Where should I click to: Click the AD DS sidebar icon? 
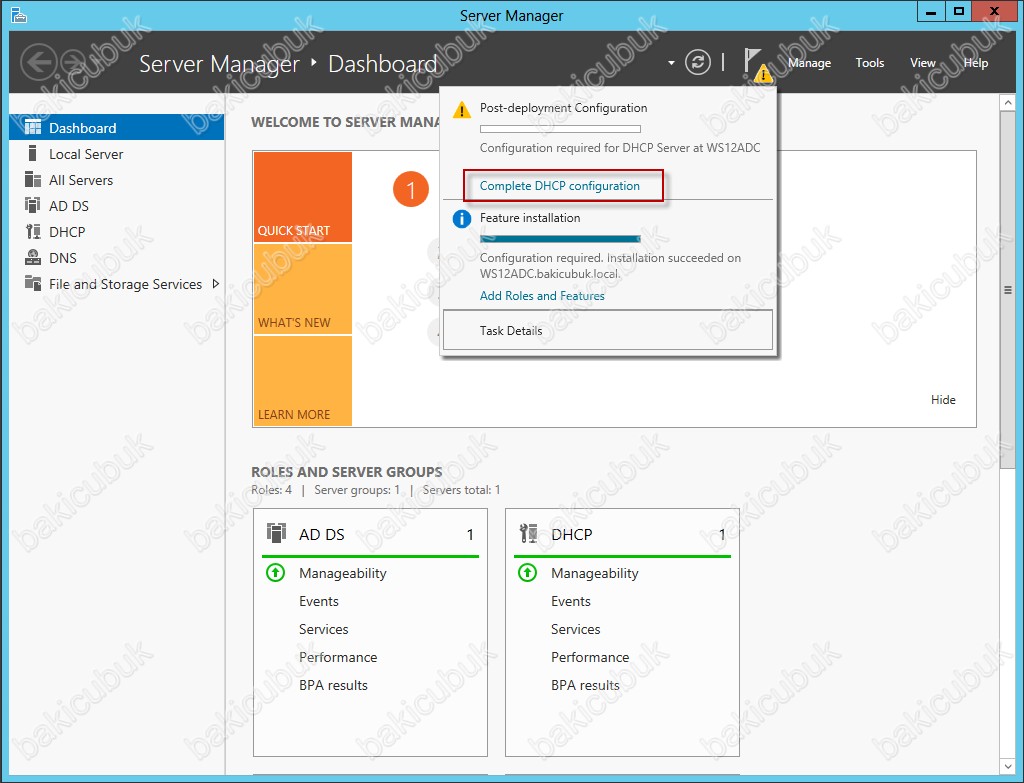(x=33, y=205)
